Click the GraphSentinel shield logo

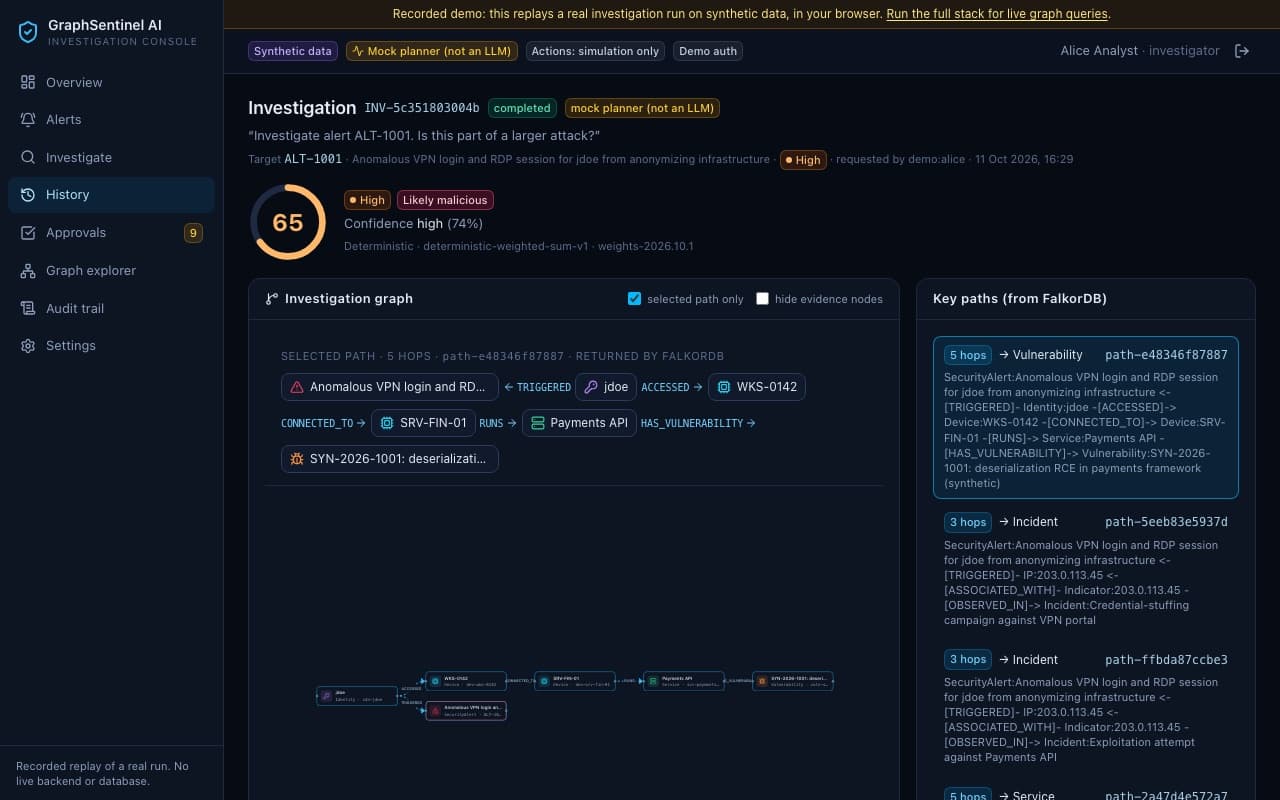point(28,32)
